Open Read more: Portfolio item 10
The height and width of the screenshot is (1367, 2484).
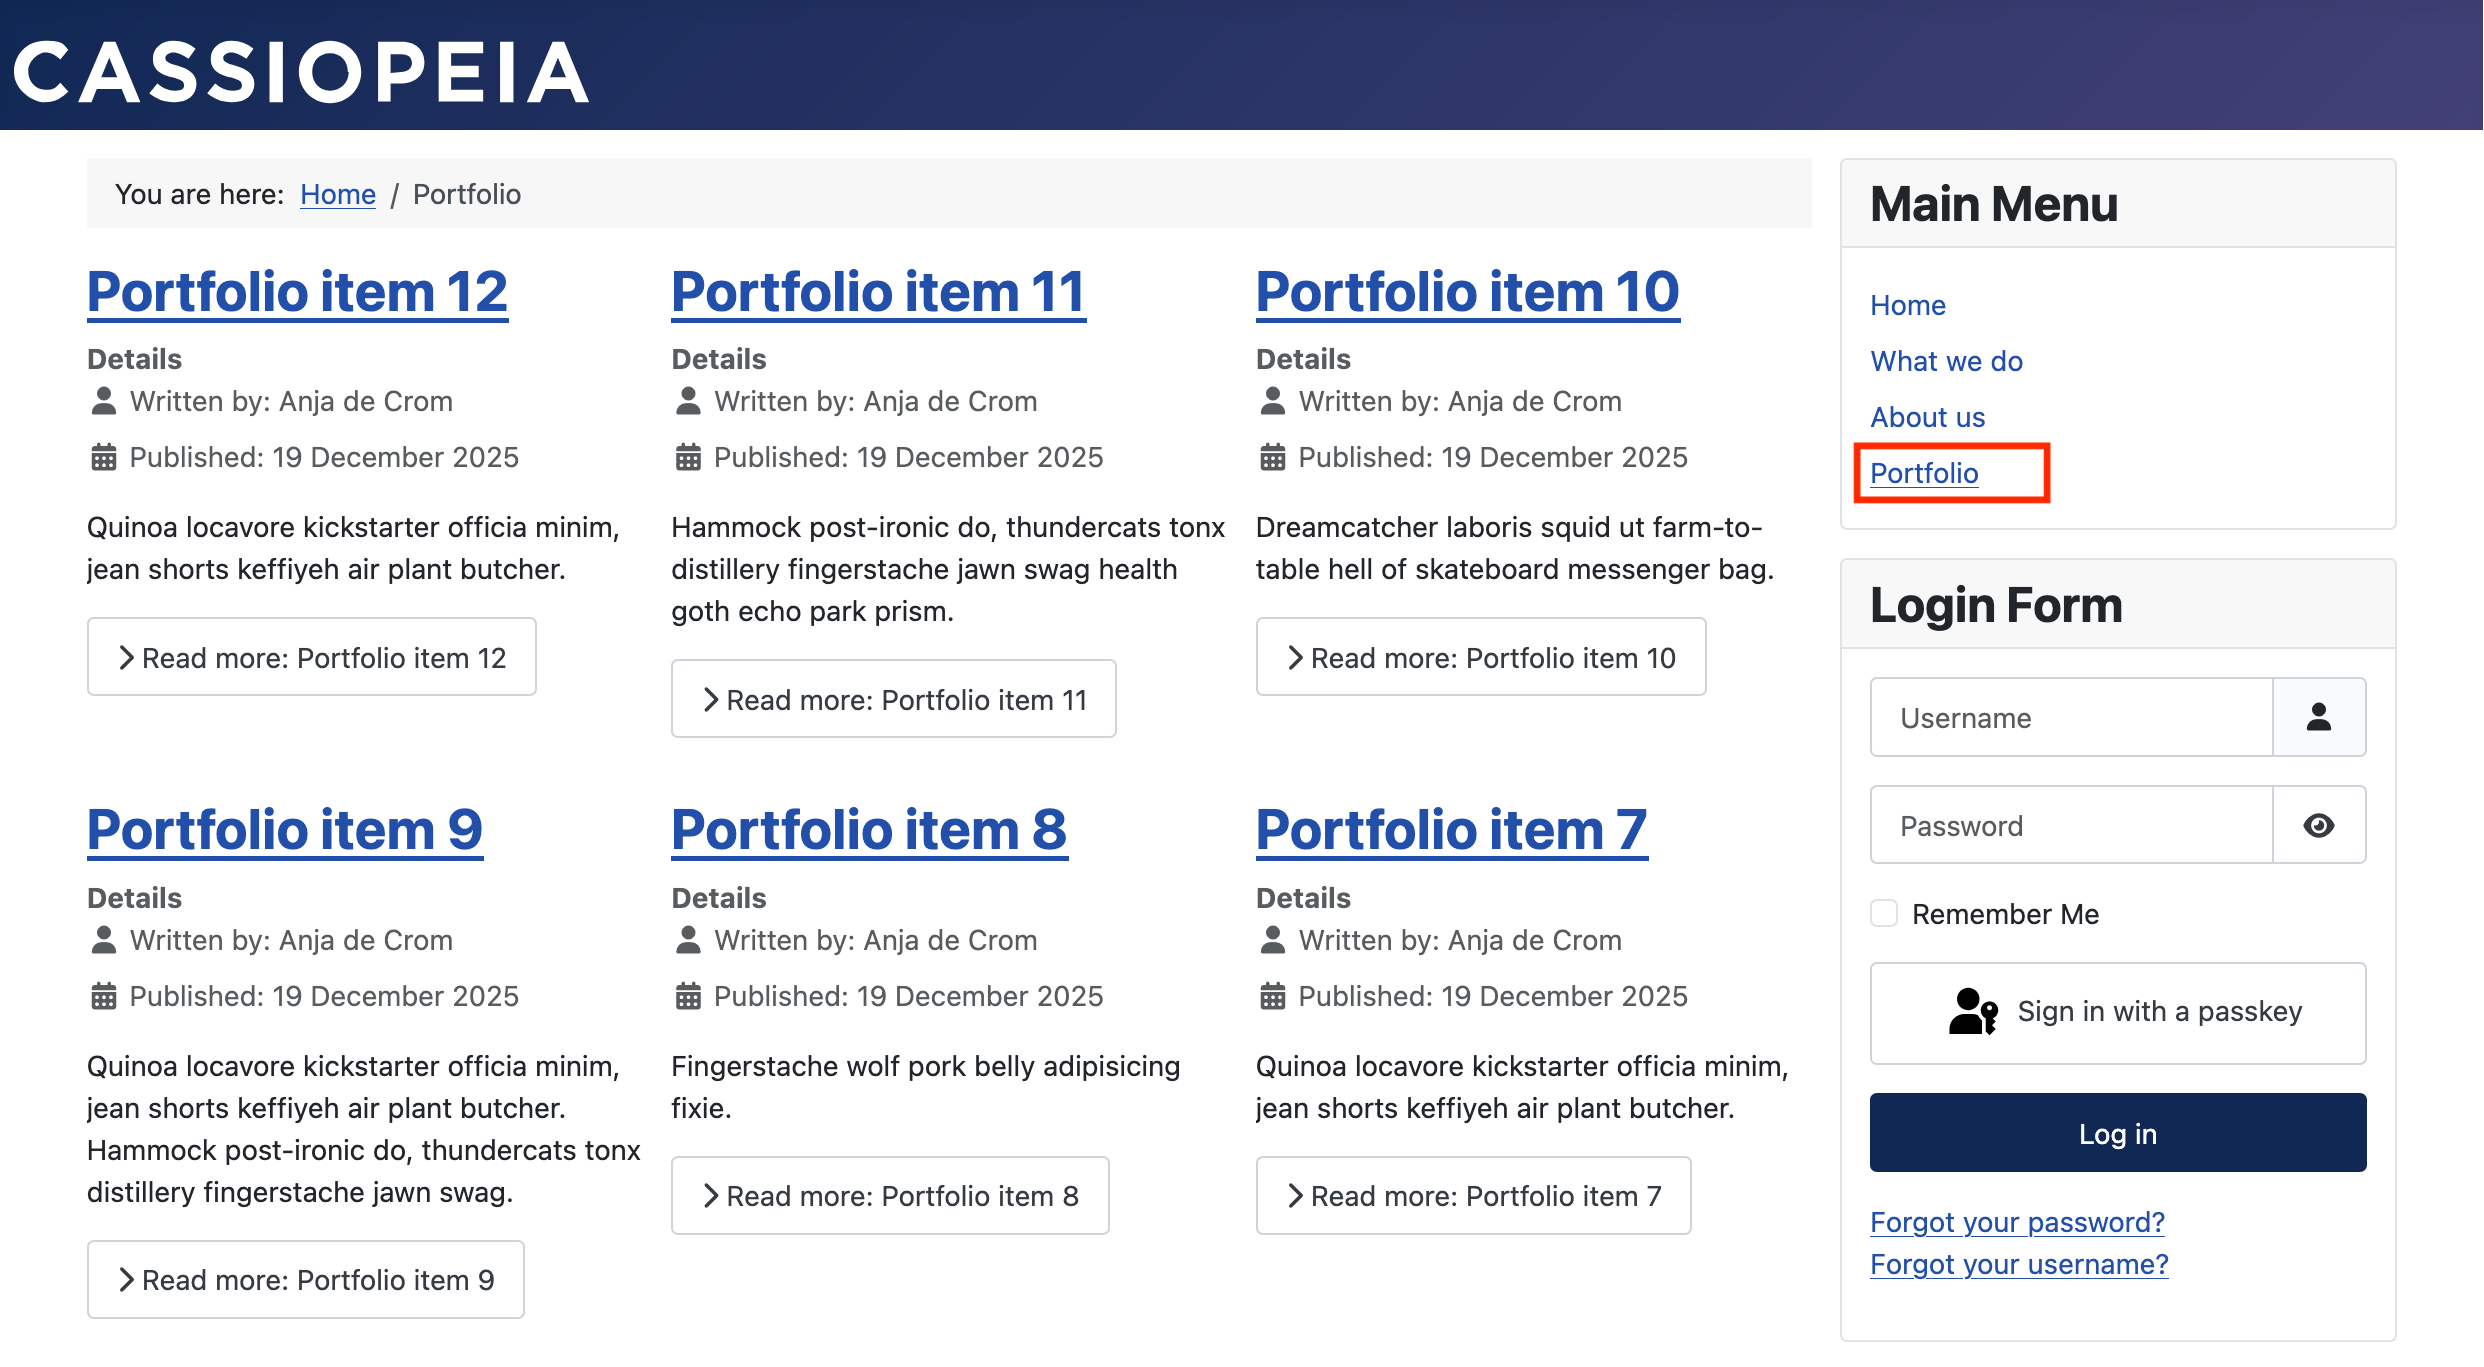click(x=1480, y=657)
